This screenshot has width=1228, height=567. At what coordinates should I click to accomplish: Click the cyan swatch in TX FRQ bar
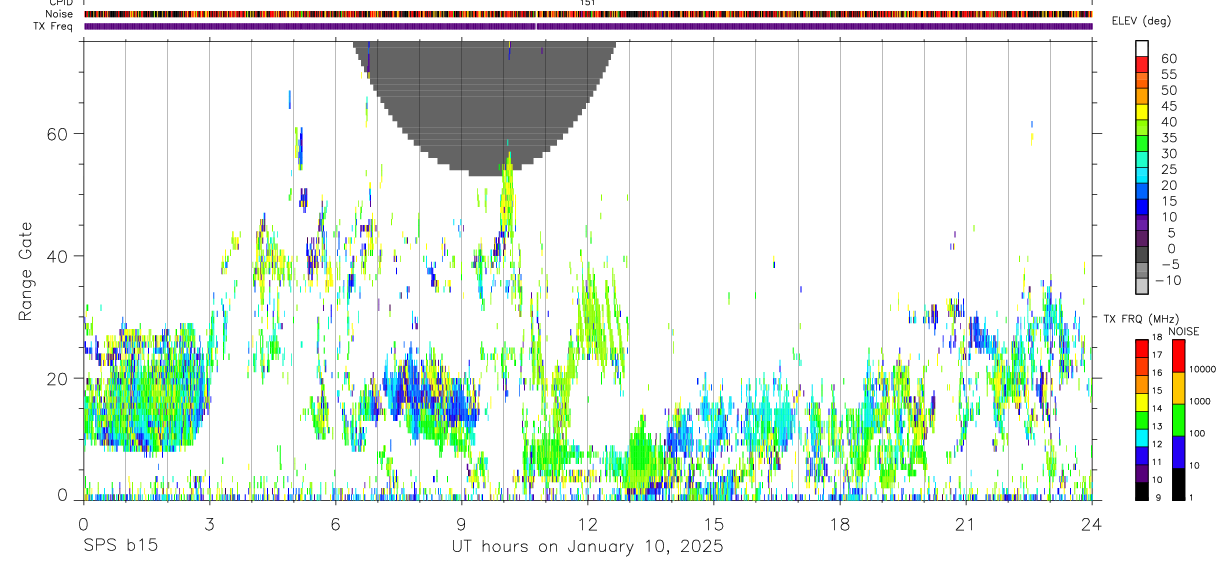[x=1142, y=438]
